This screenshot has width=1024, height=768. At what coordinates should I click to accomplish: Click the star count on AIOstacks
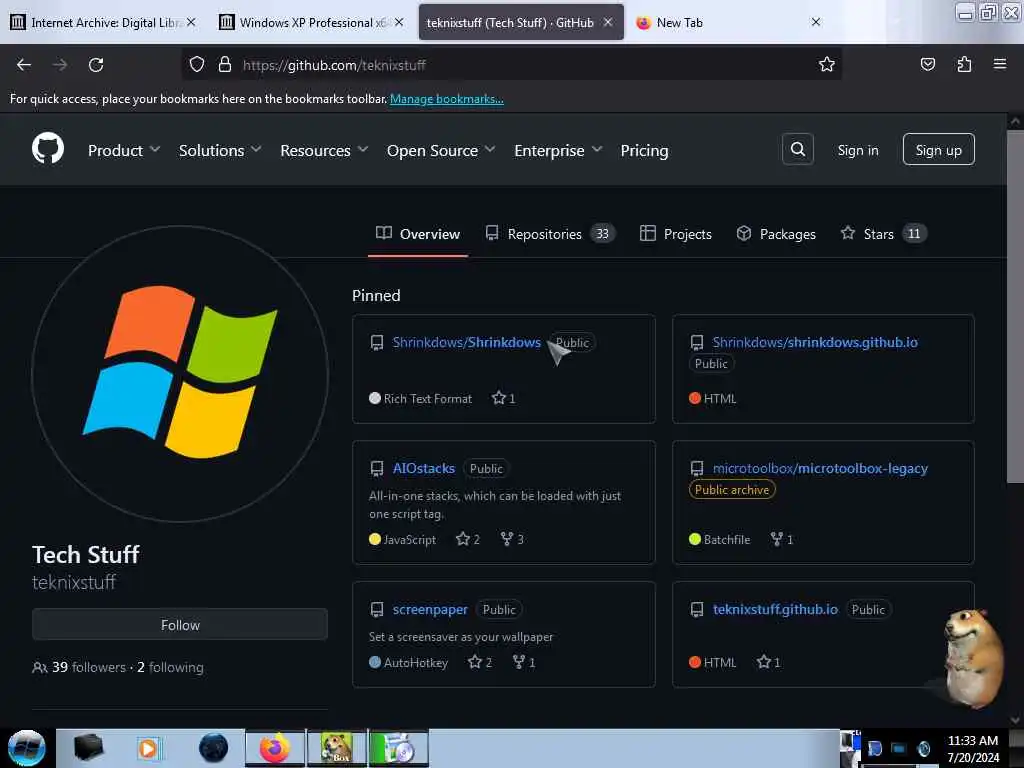coord(468,539)
